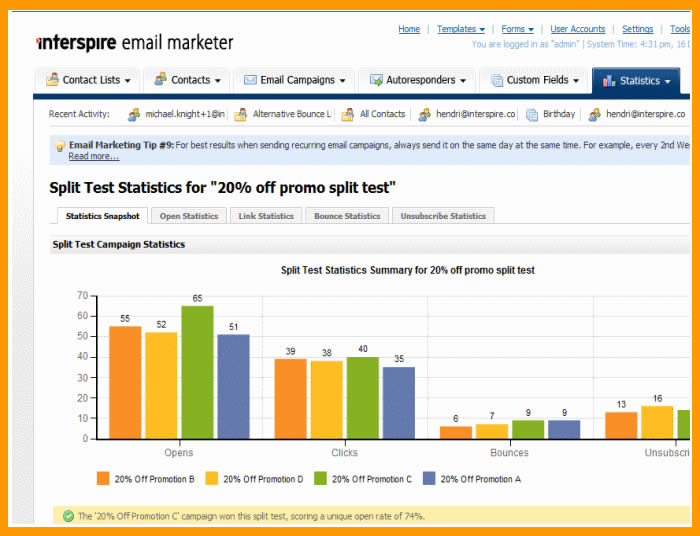Viewport: 700px width, 536px height.
Task: Click the Autoresponders icon
Action: (375, 80)
